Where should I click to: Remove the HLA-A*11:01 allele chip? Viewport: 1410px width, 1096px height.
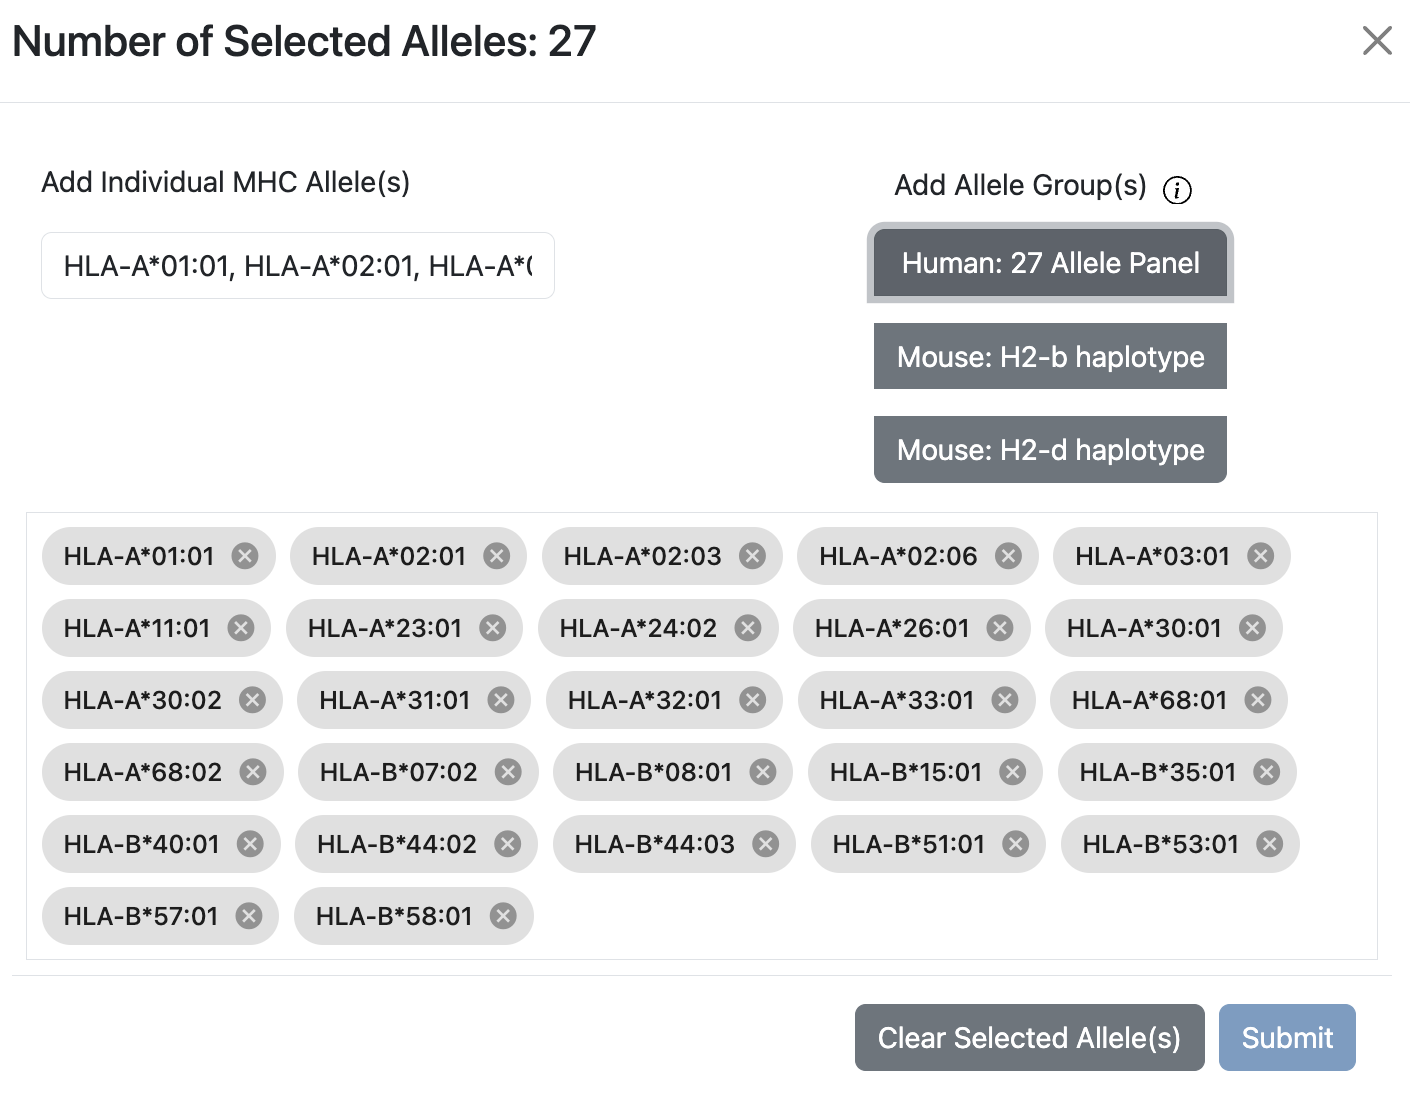click(x=240, y=628)
